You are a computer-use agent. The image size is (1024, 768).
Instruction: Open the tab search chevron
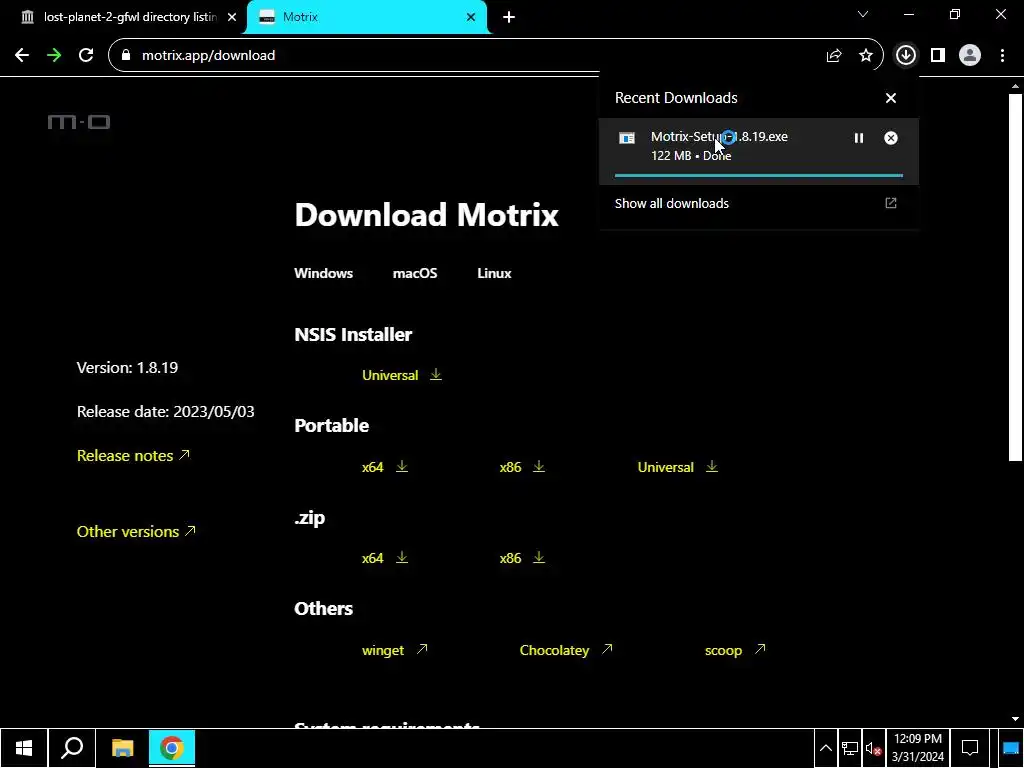coord(863,14)
